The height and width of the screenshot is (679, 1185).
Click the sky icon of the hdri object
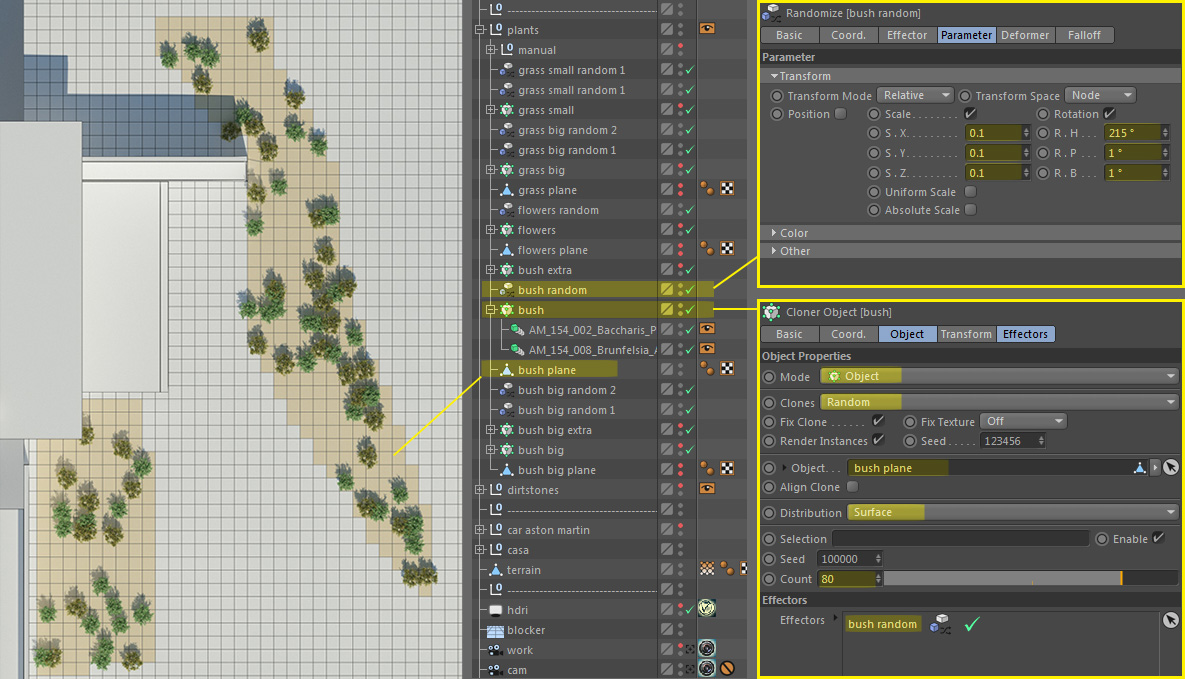495,610
